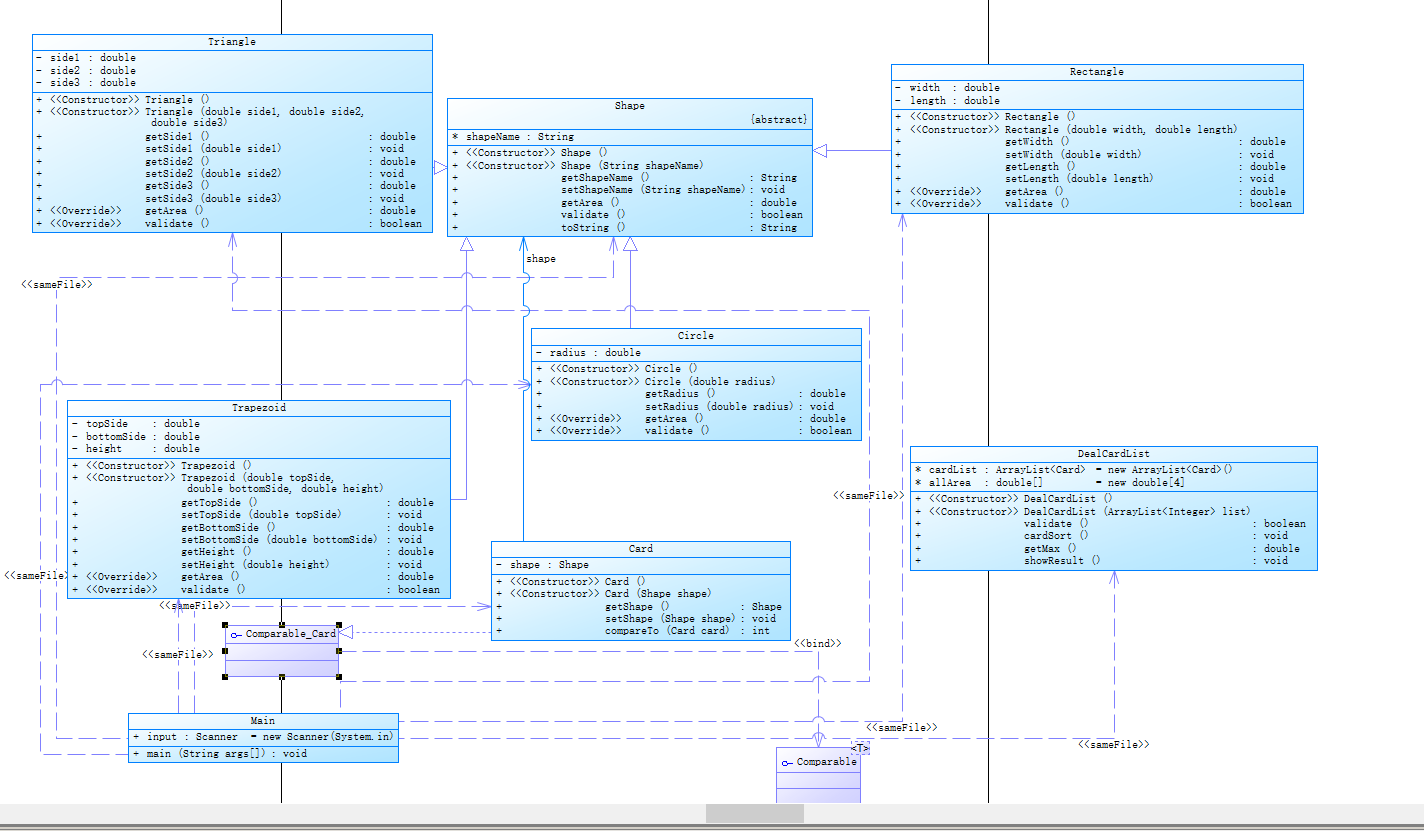1424x831 pixels.
Task: Click the Comparable_Card interface name
Action: tap(291, 635)
